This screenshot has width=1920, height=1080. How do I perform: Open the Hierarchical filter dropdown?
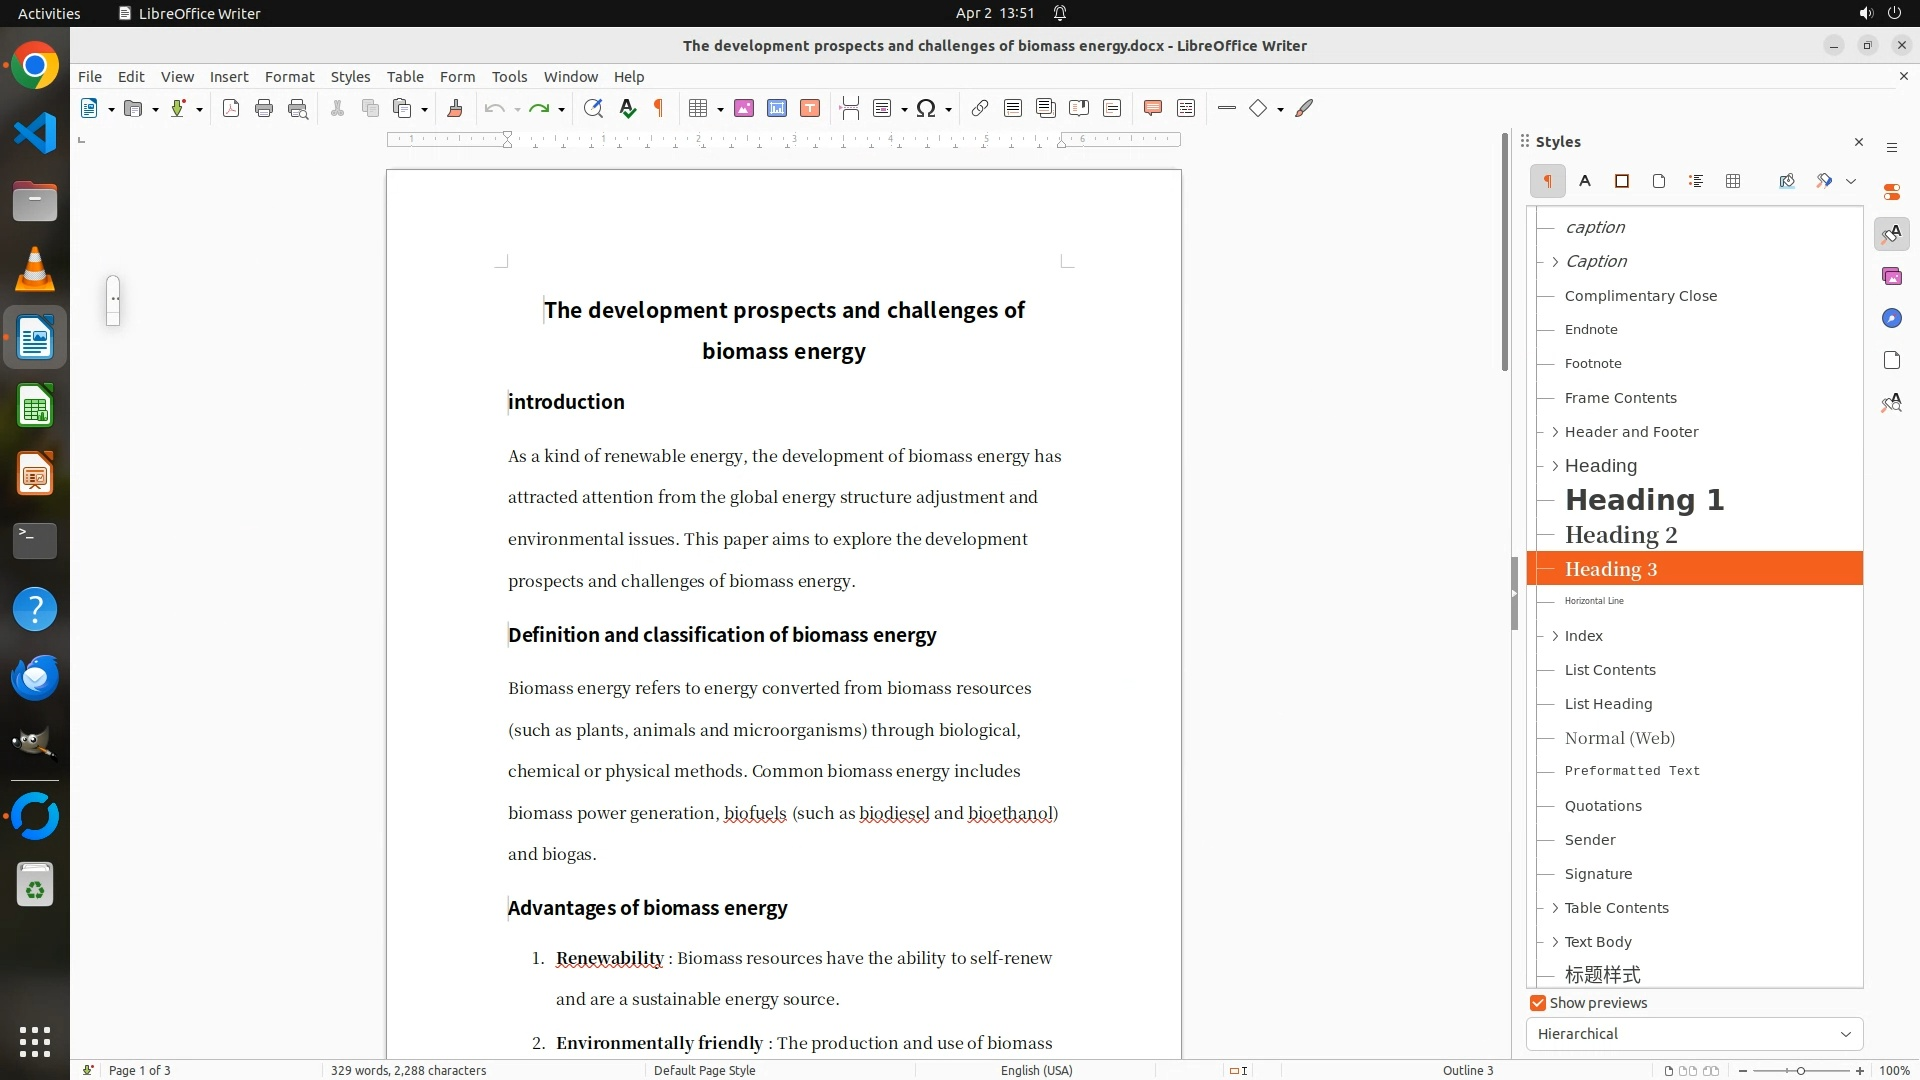1694,1034
